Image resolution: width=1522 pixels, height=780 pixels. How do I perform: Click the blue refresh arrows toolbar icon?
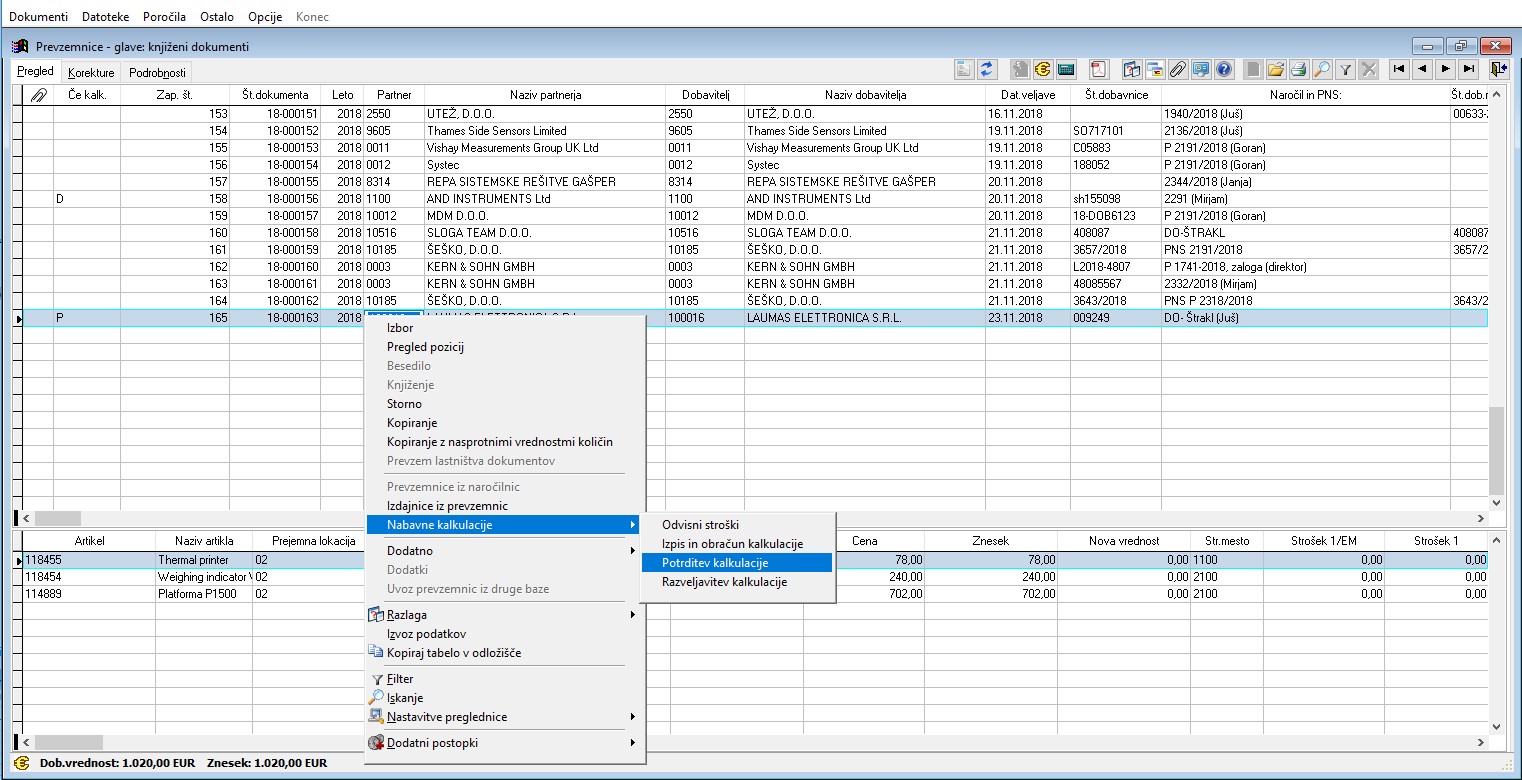pos(987,70)
